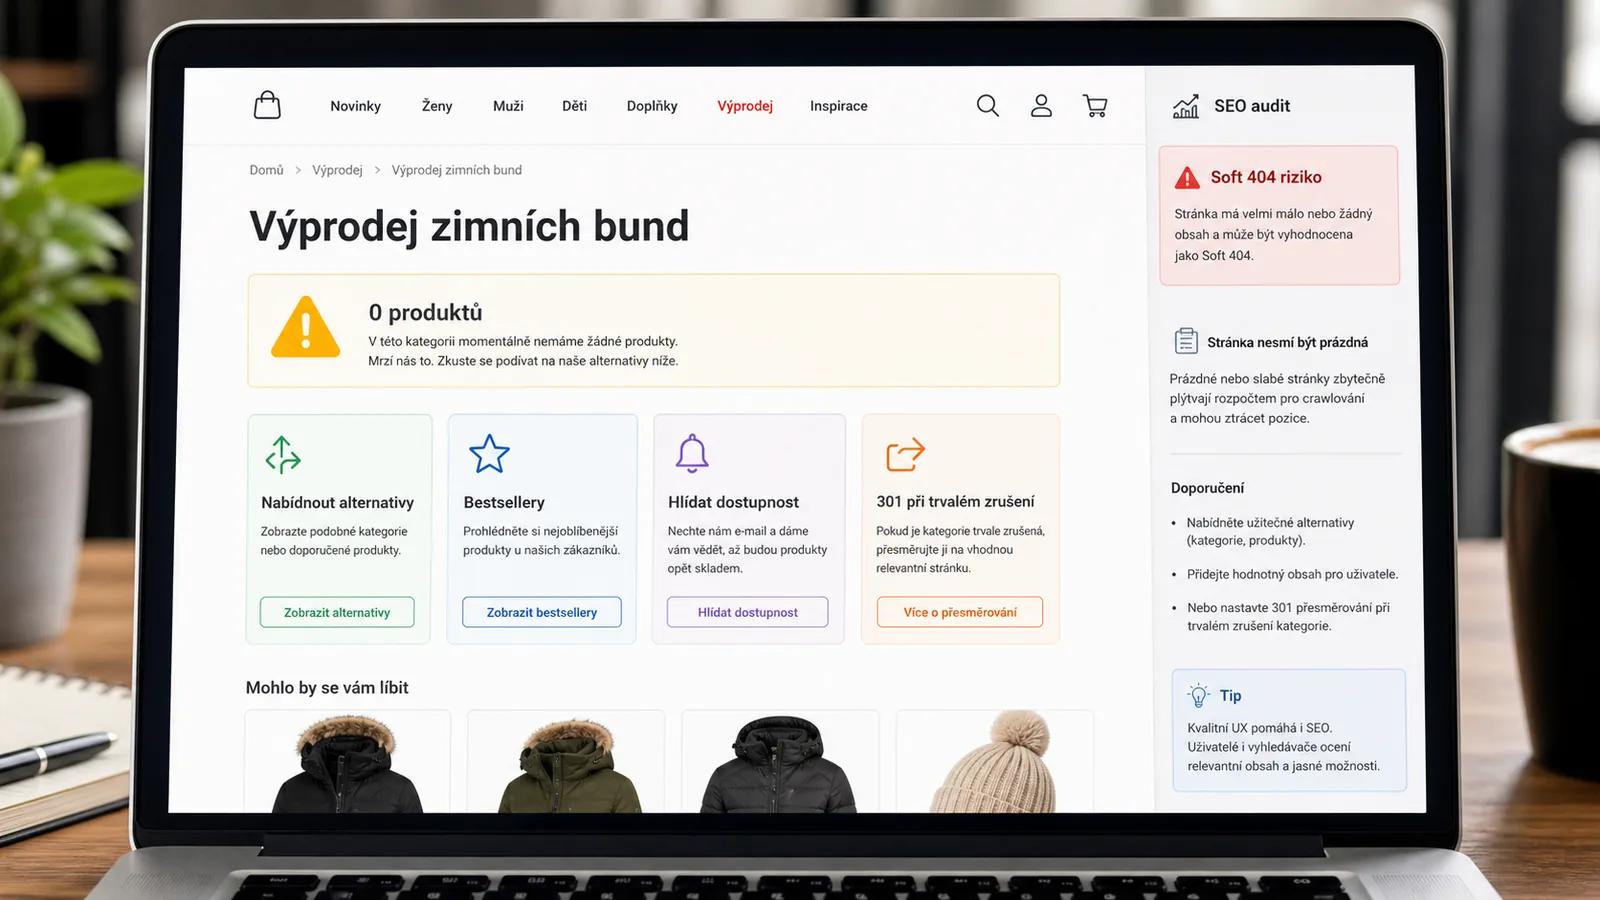Click the Hlídat dostupnost card title
This screenshot has height=900, width=1600.
(x=733, y=502)
